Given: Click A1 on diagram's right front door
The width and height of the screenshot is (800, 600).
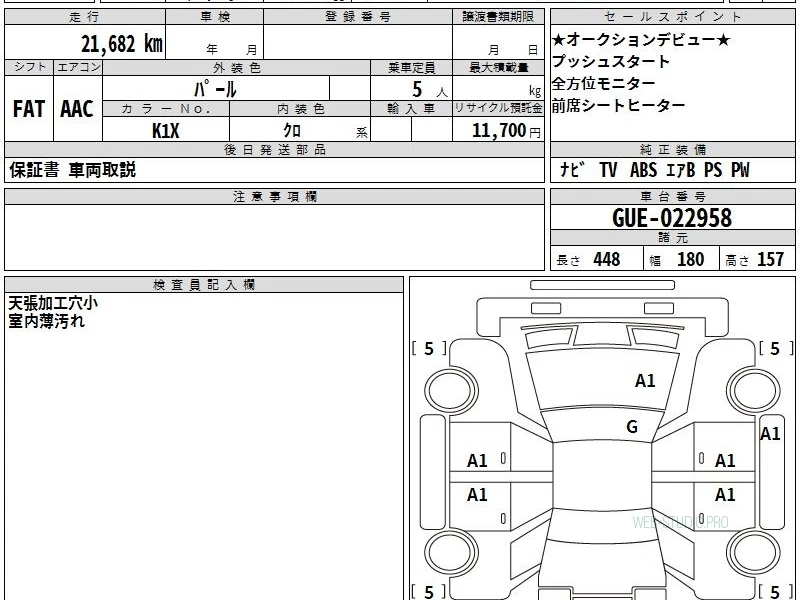Looking at the screenshot, I should [x=725, y=461].
